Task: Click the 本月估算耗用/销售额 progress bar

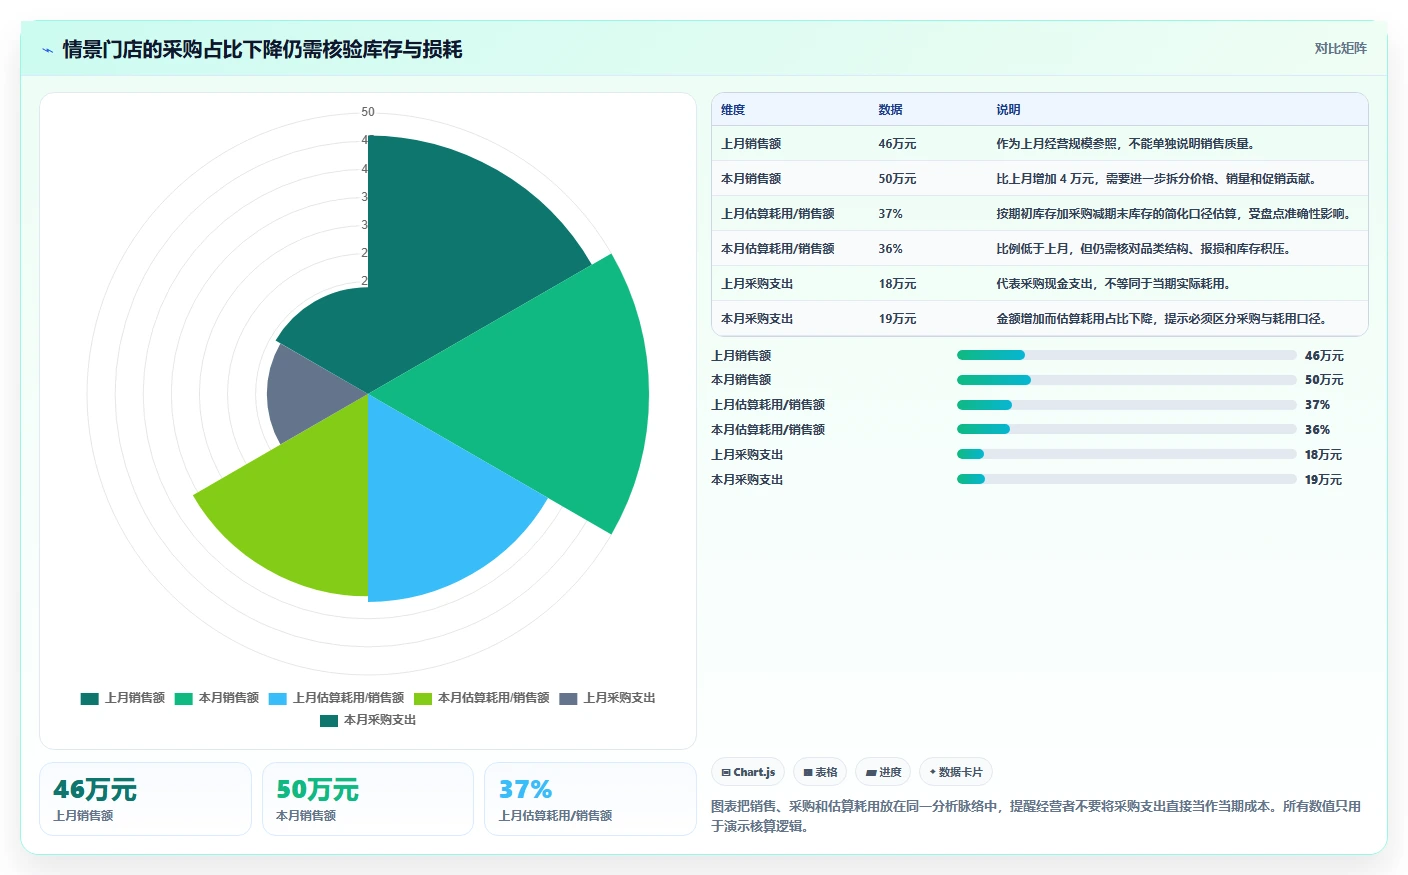Action: pyautogui.click(x=1126, y=429)
